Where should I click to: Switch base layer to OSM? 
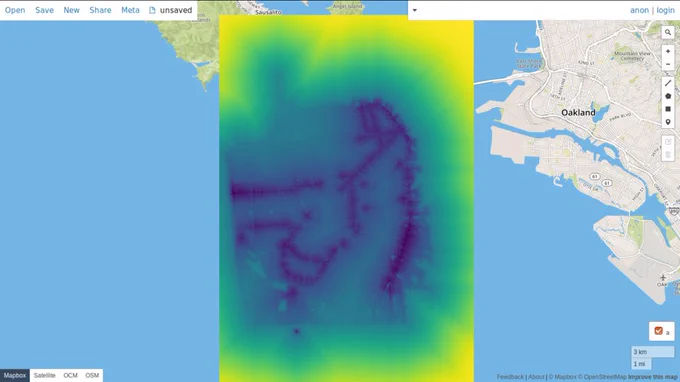click(92, 375)
